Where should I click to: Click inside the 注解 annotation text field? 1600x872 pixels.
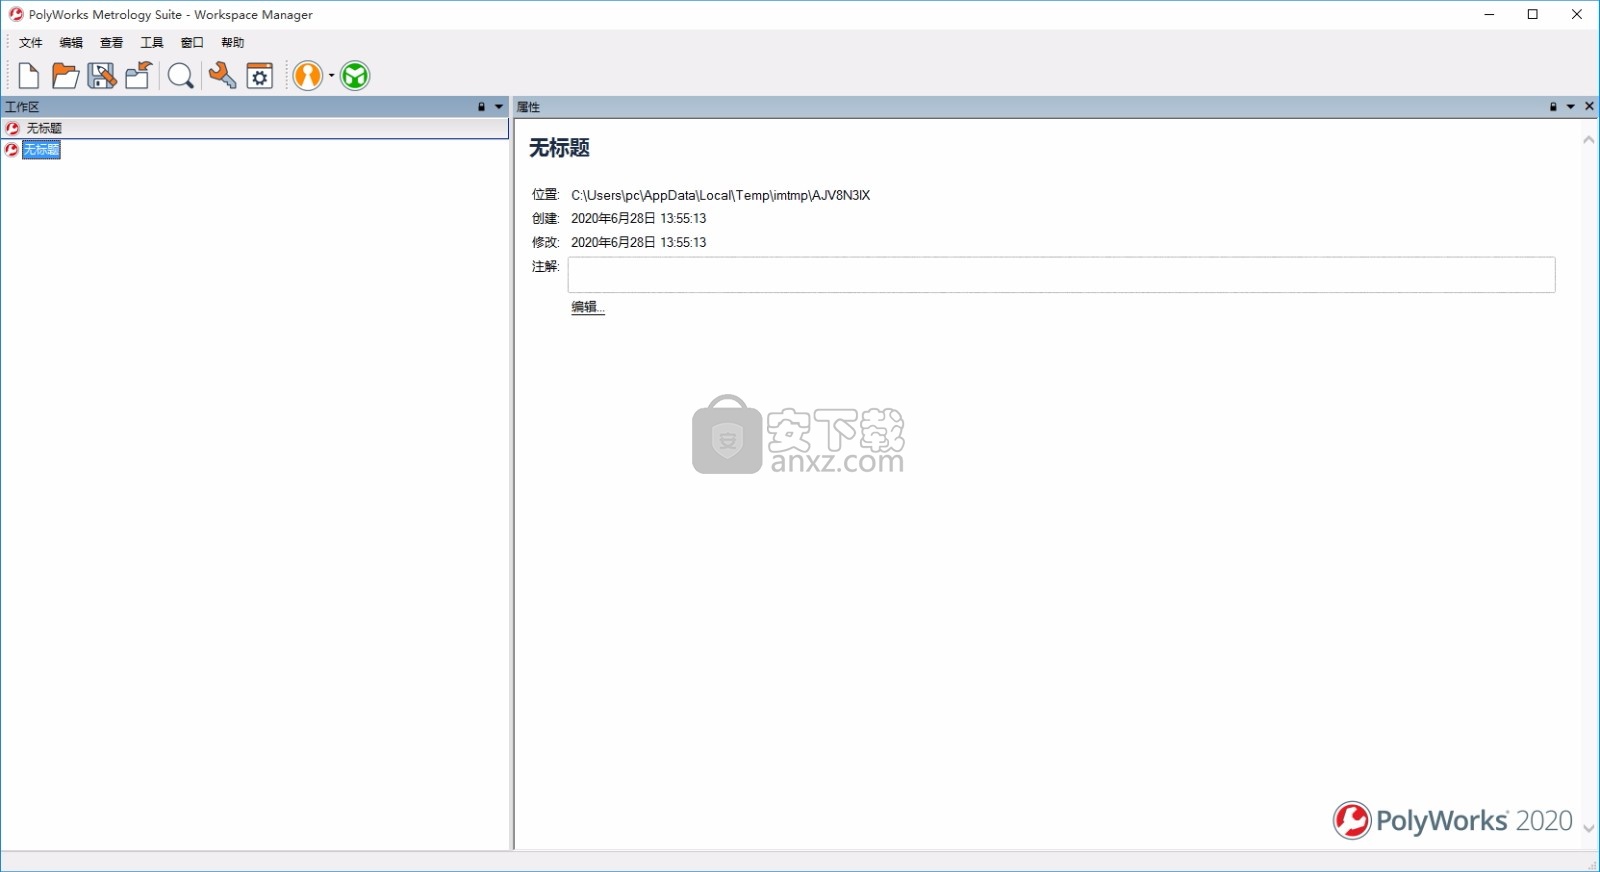[x=1060, y=275]
